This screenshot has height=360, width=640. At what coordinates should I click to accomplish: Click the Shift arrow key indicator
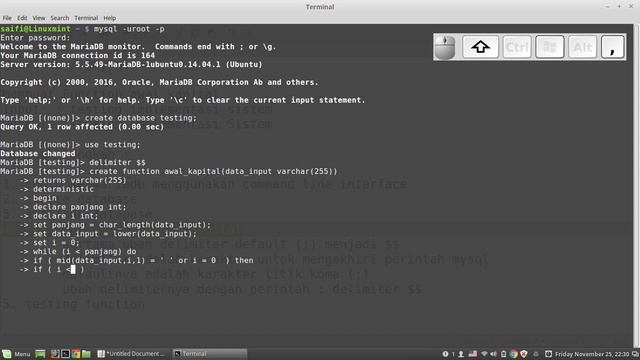tap(480, 47)
